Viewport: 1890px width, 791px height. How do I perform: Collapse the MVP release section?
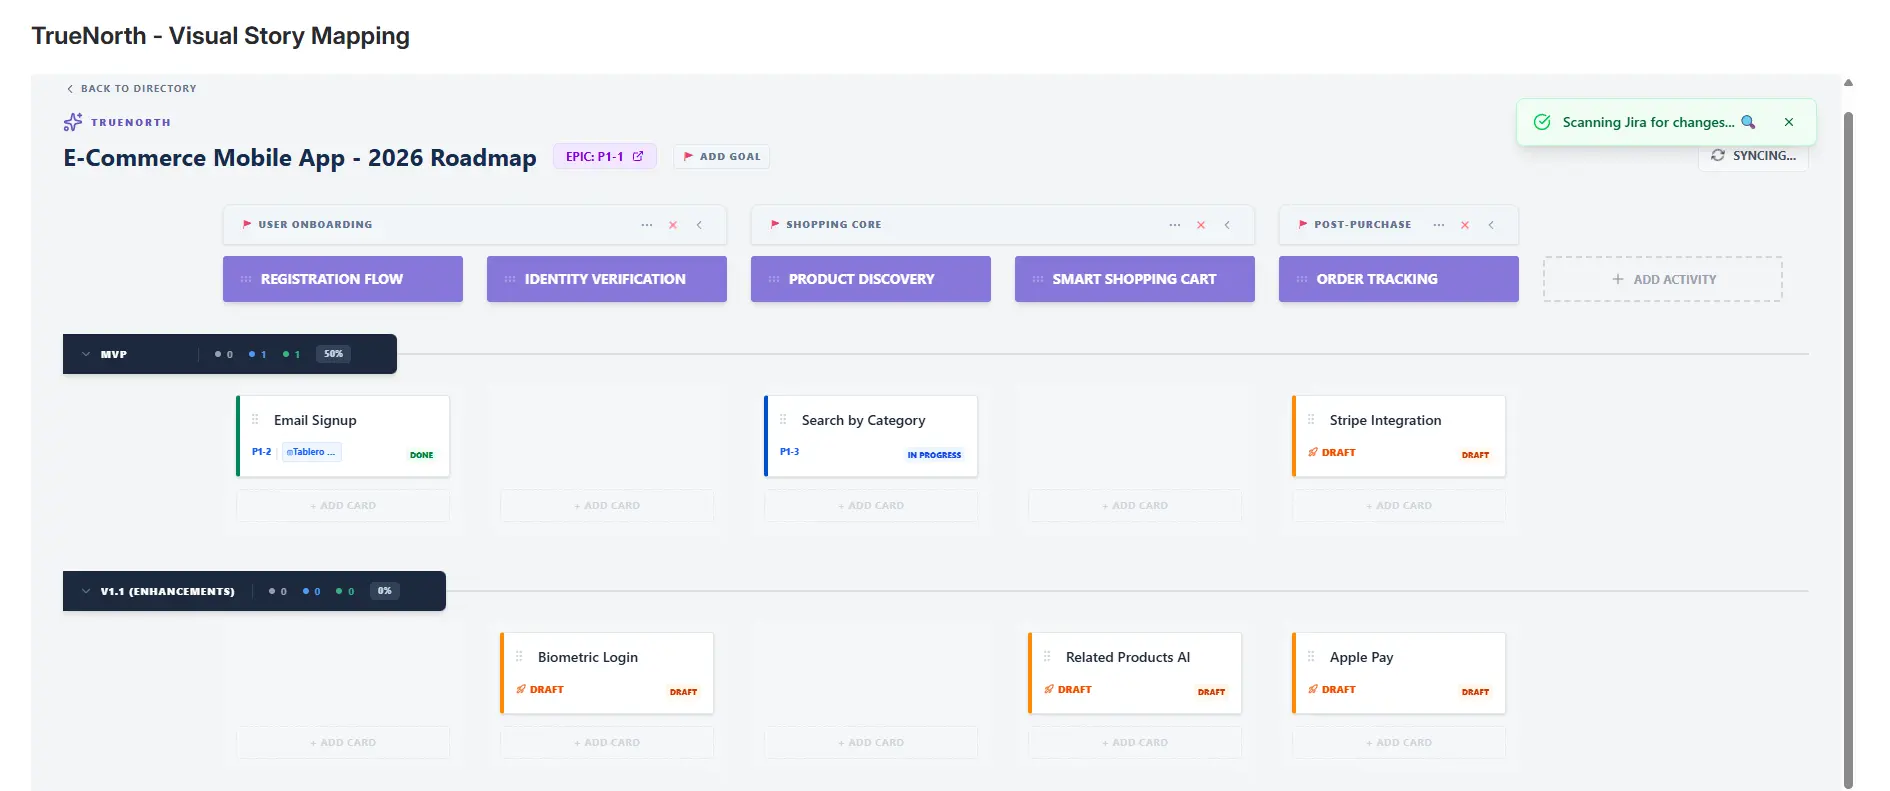coord(86,354)
